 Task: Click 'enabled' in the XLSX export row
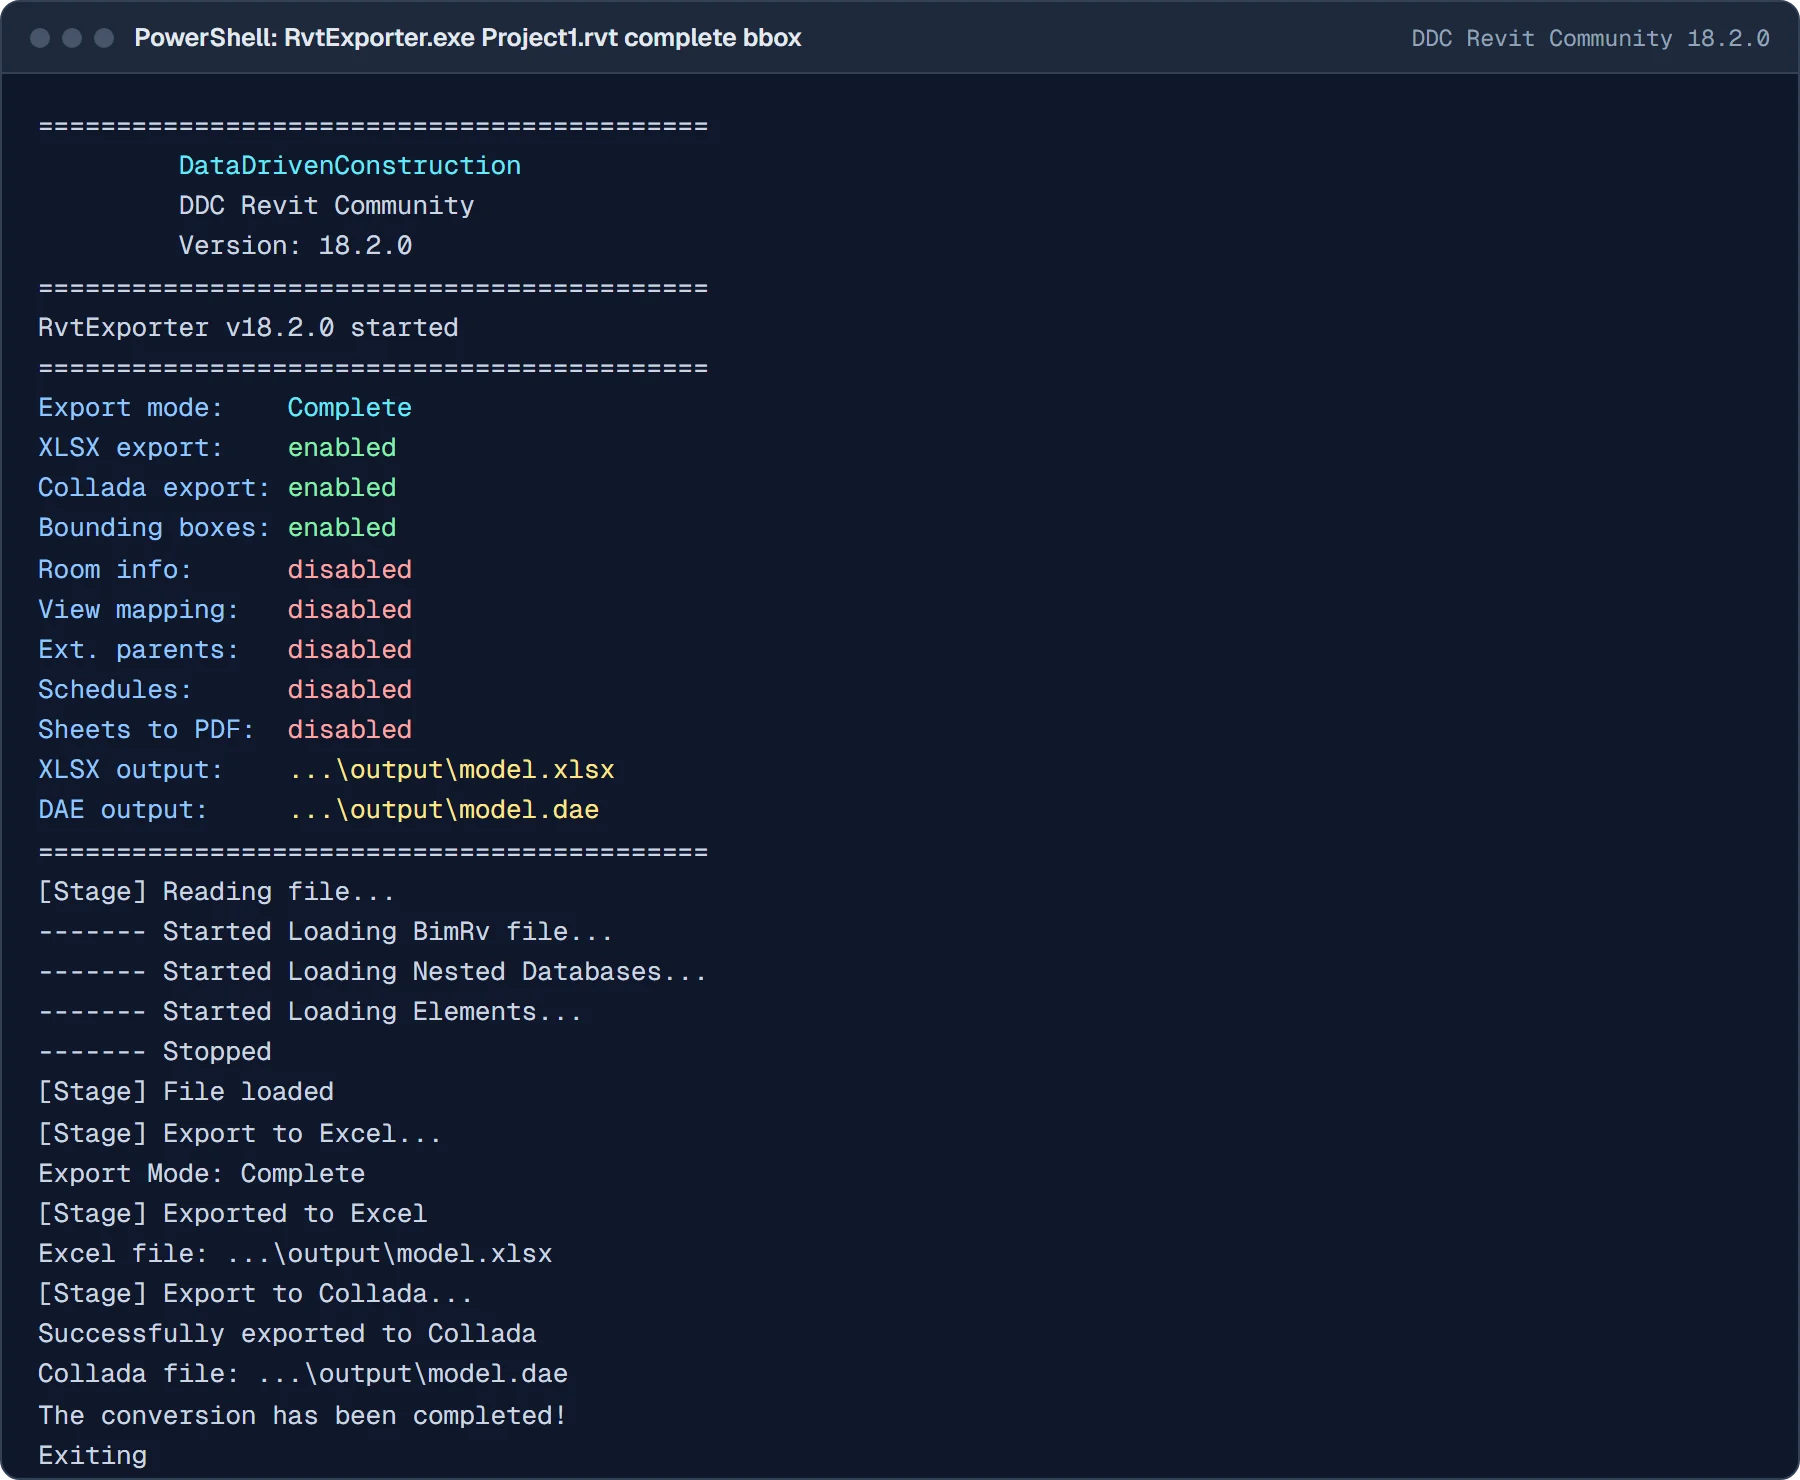pyautogui.click(x=342, y=448)
